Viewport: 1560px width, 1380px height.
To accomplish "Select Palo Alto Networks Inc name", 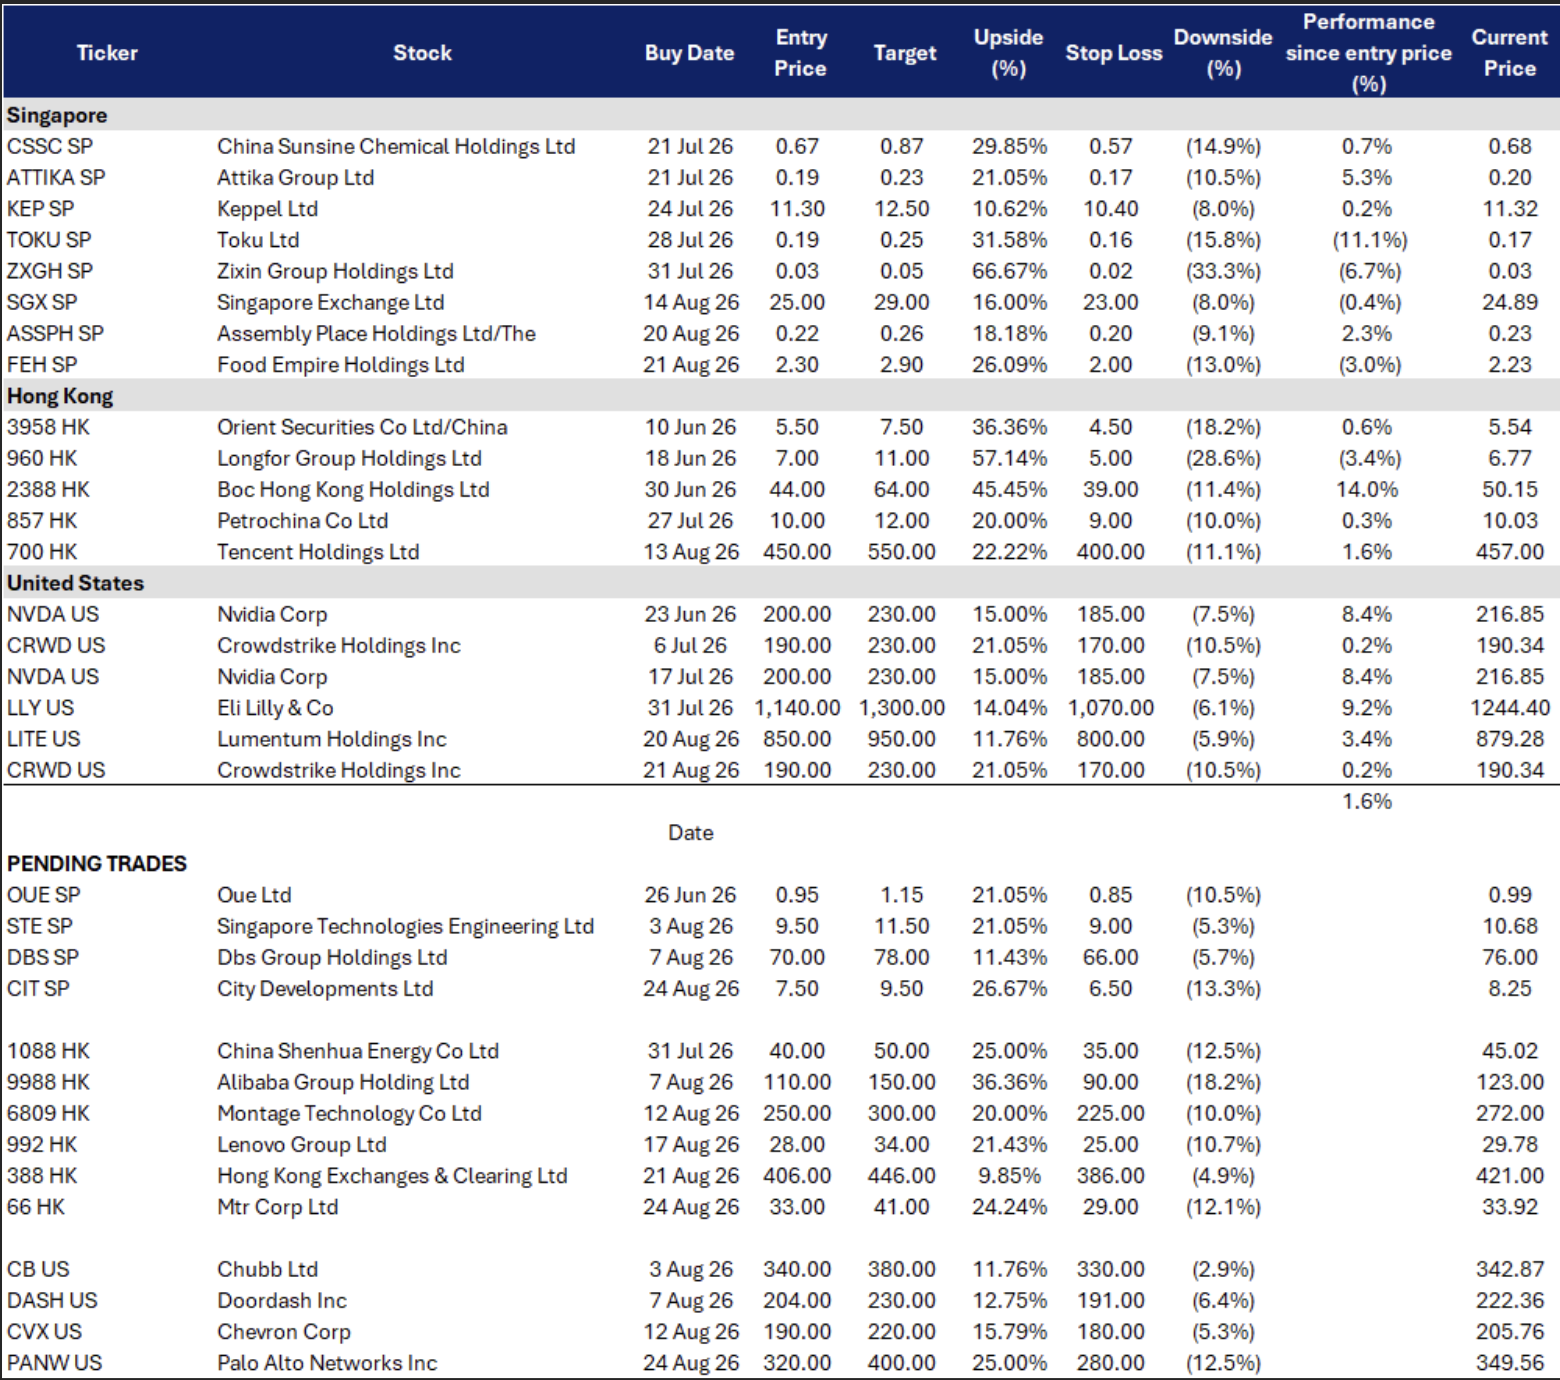I will (x=327, y=1363).
